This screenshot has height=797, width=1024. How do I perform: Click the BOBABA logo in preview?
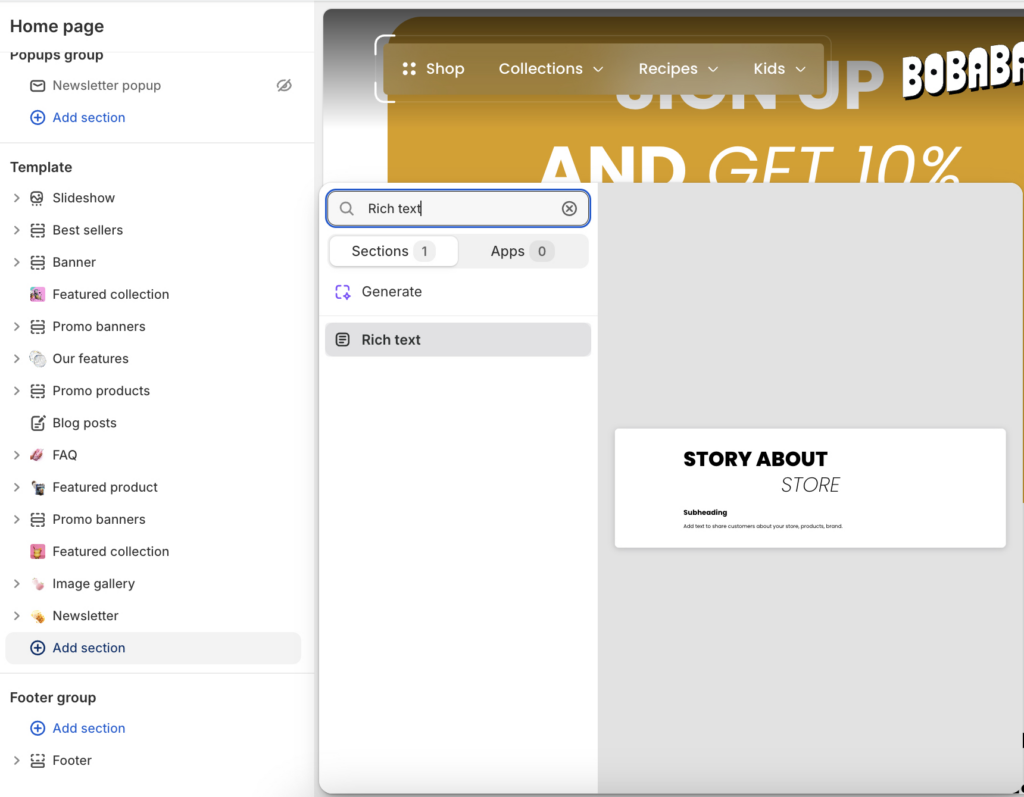tap(963, 71)
